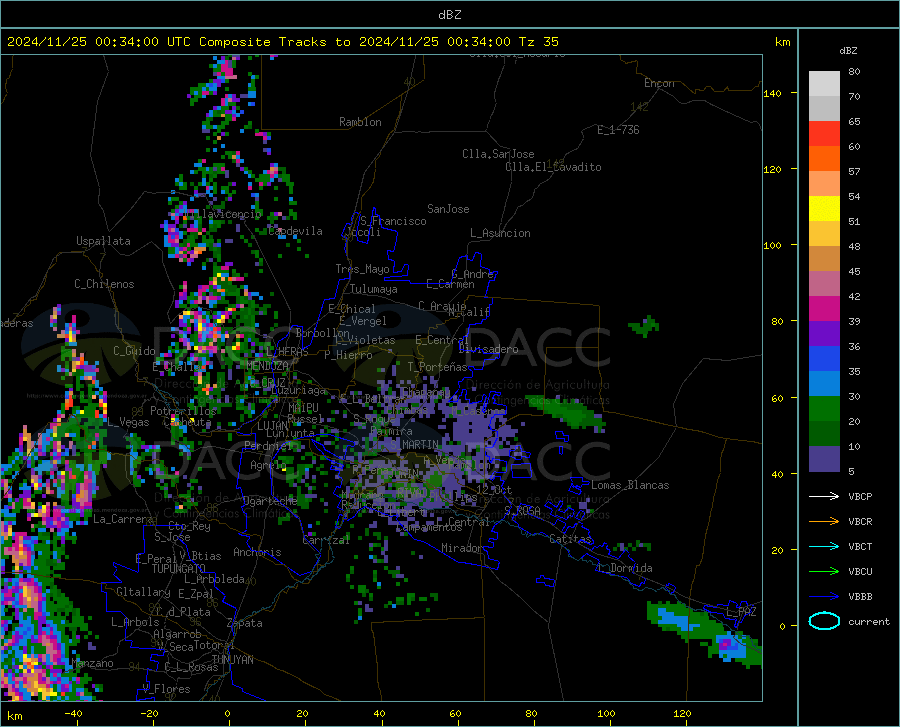Click the Zapata map label
Viewport: 900px width, 727px height.
[x=245, y=623]
